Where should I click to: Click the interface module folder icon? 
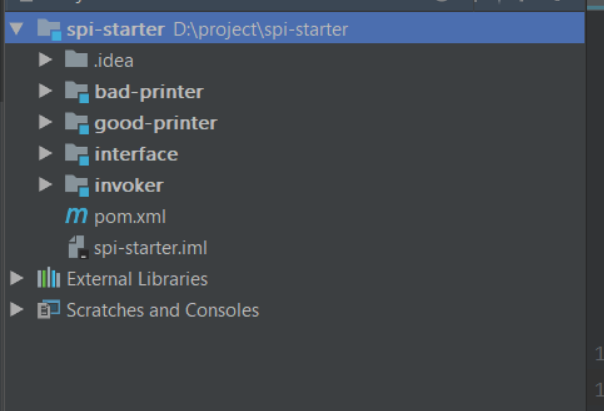pos(76,154)
